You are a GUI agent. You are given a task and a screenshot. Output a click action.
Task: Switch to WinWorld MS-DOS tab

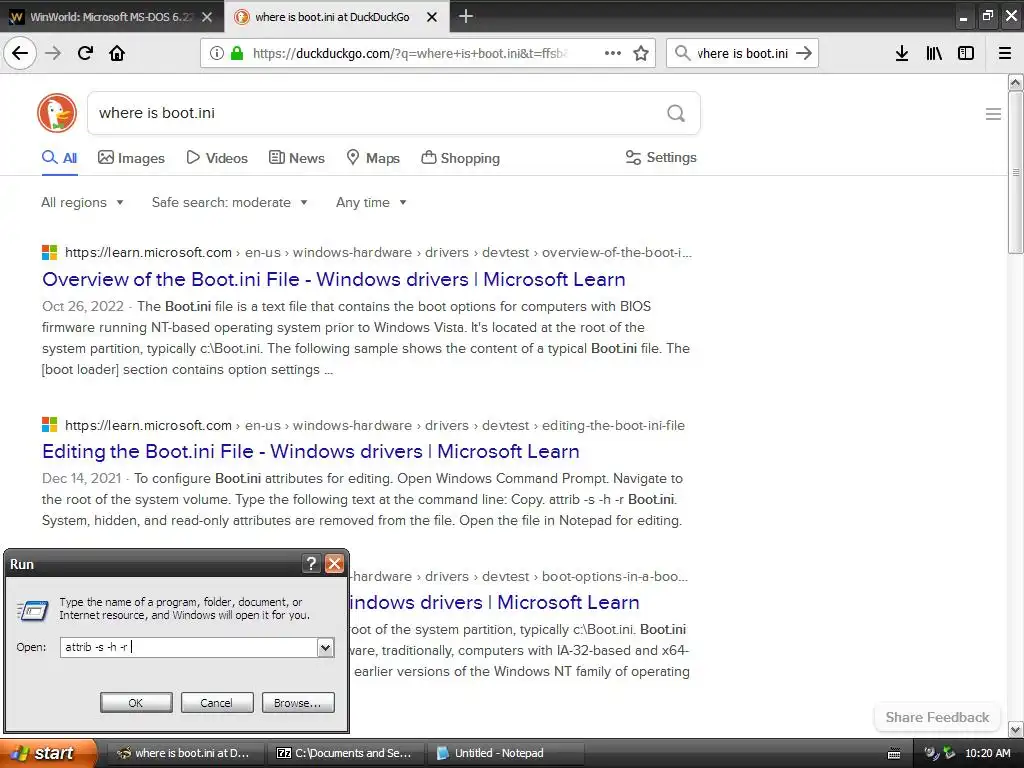(x=112, y=17)
